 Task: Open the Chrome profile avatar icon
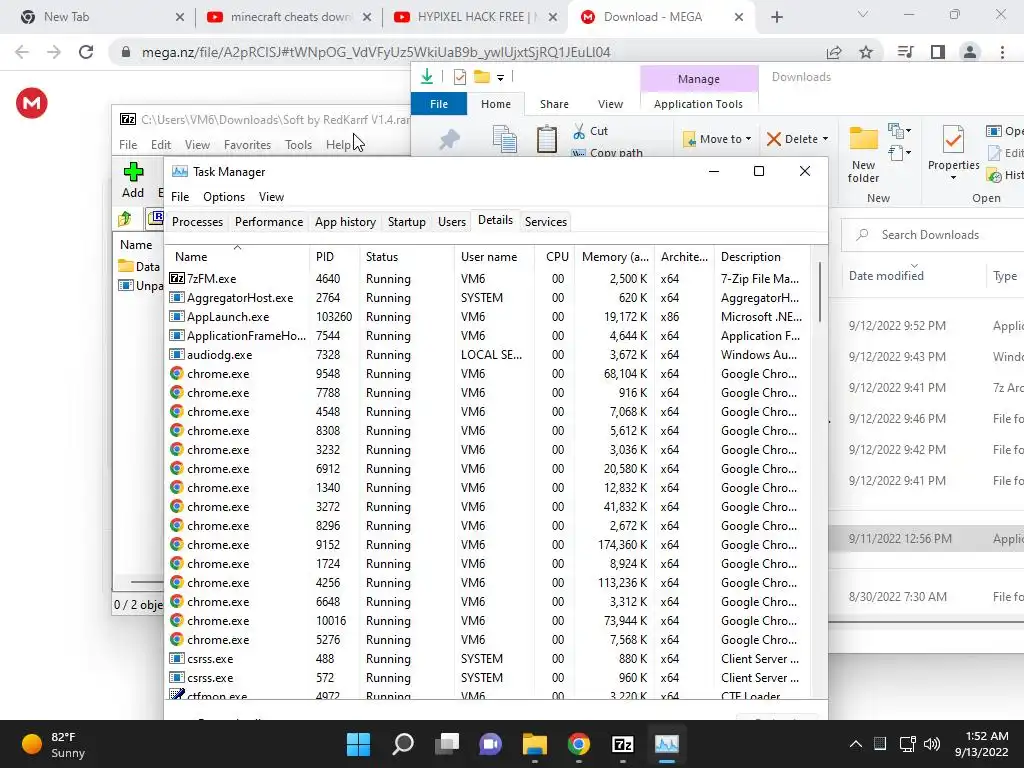pos(970,52)
